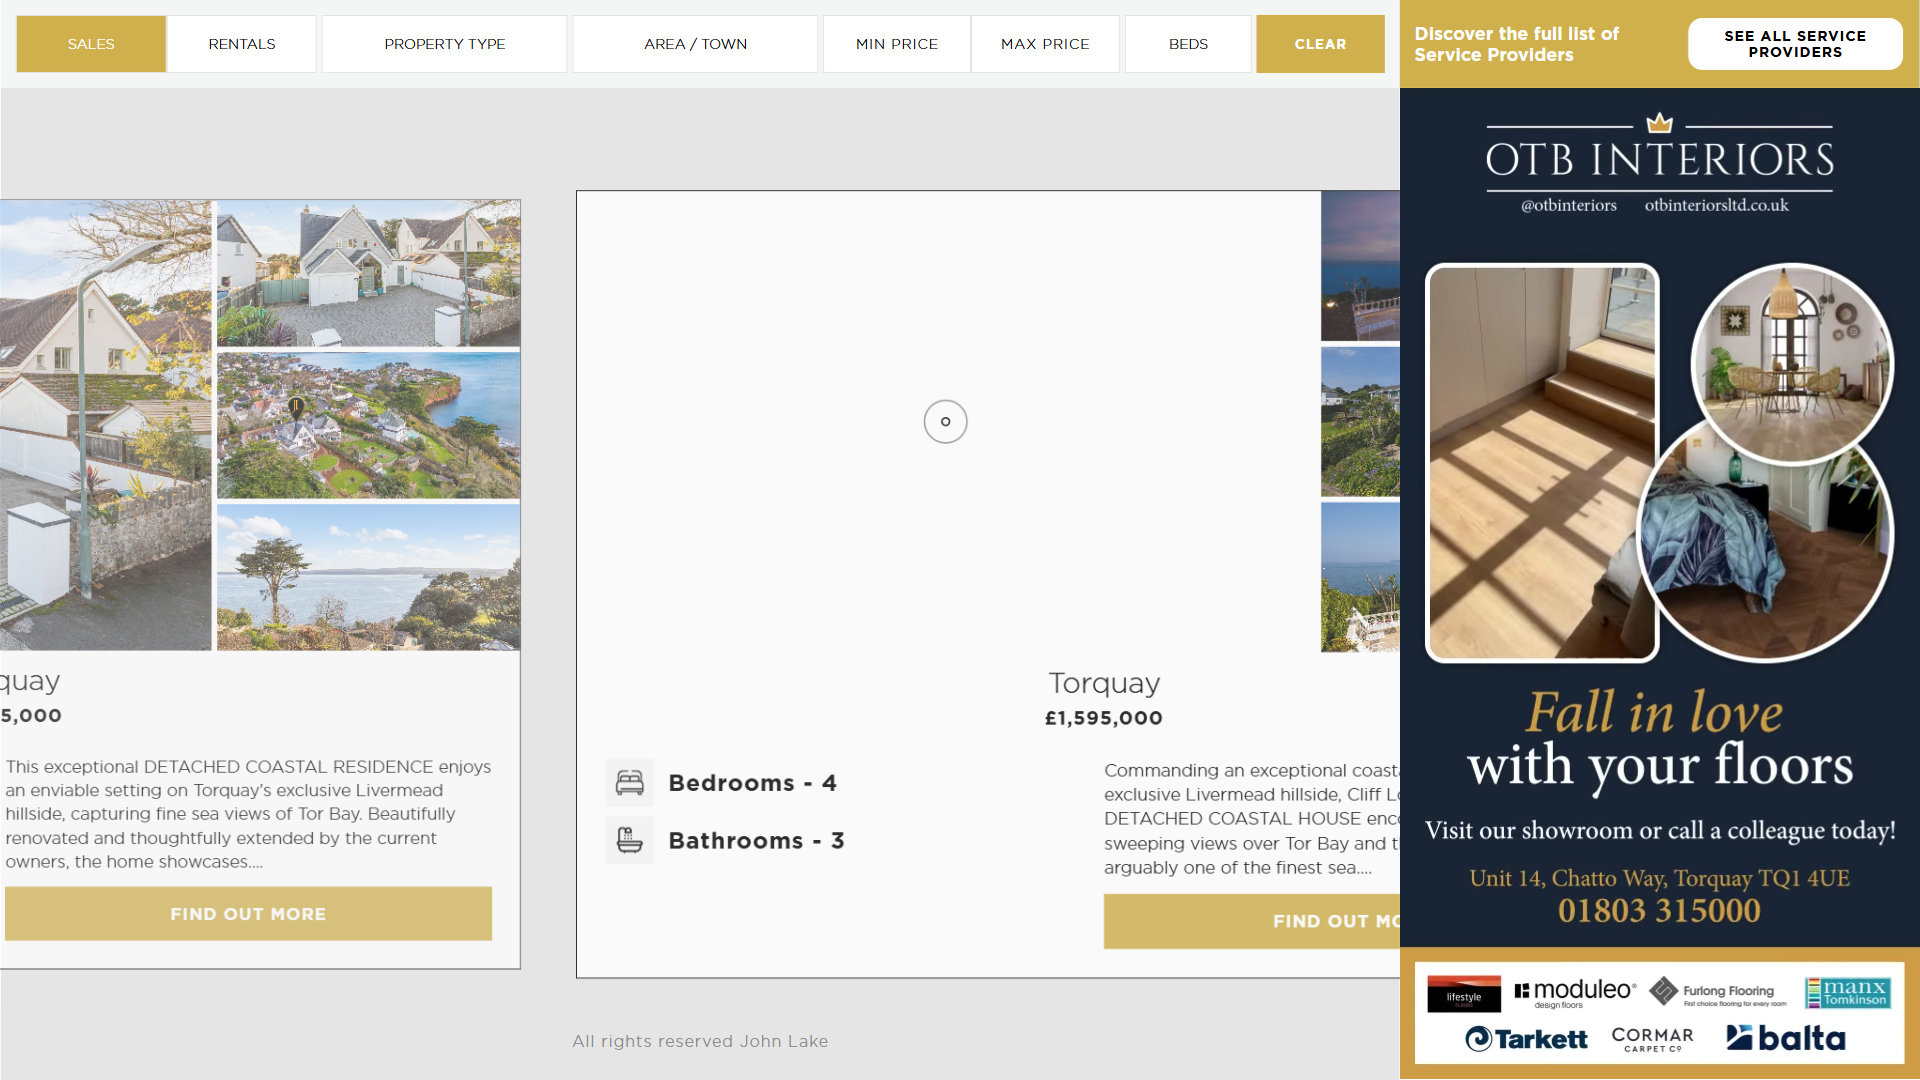Click the moduleo design floors logo
Image resolution: width=1920 pixels, height=1080 pixels.
click(1575, 992)
